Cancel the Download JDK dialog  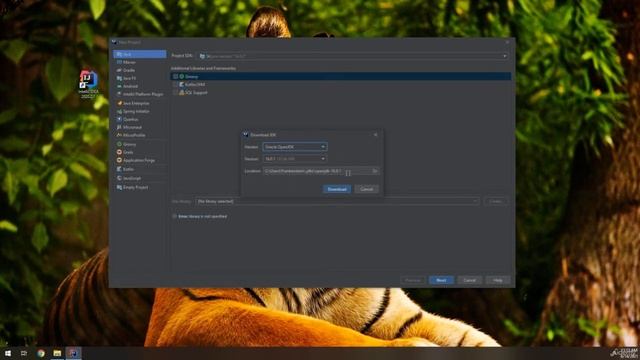click(x=367, y=189)
